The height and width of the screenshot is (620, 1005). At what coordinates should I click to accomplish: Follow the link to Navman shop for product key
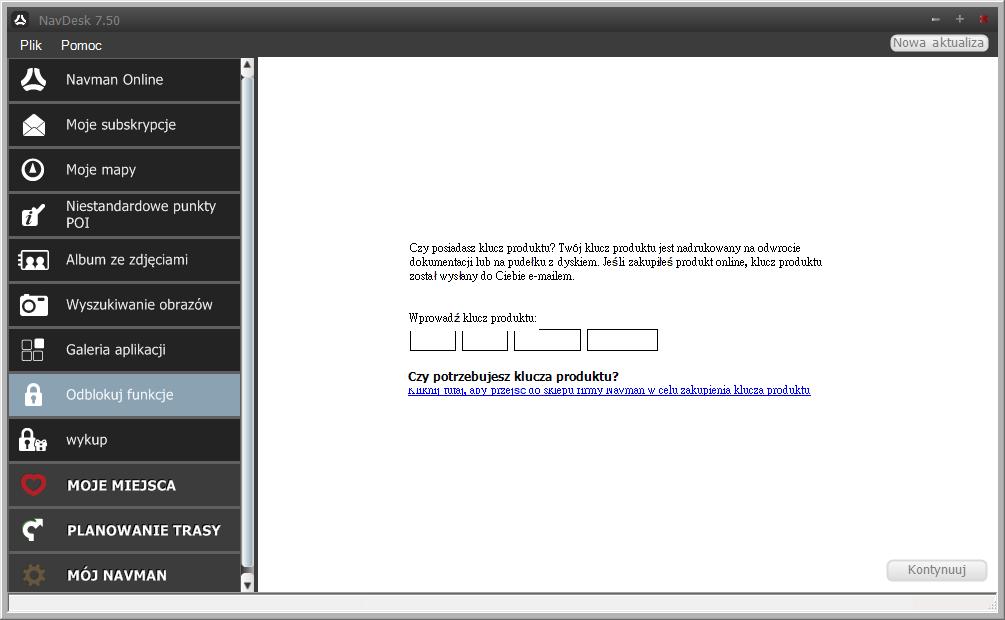pos(609,390)
